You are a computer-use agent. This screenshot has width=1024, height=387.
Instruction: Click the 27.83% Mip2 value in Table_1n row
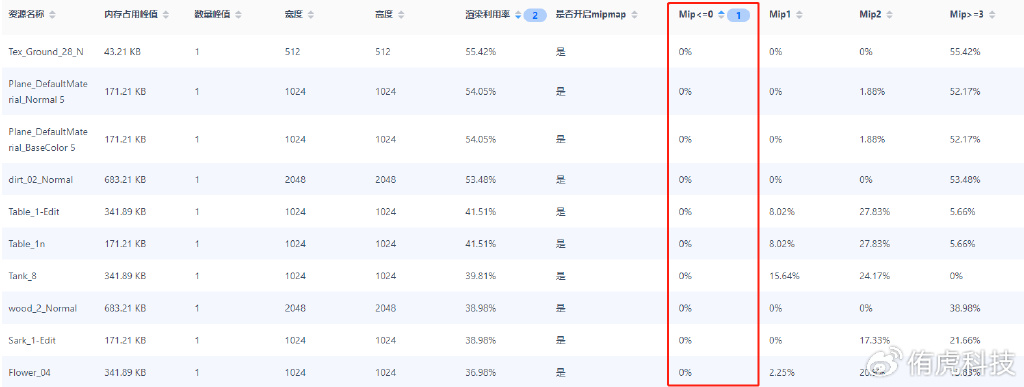[874, 243]
